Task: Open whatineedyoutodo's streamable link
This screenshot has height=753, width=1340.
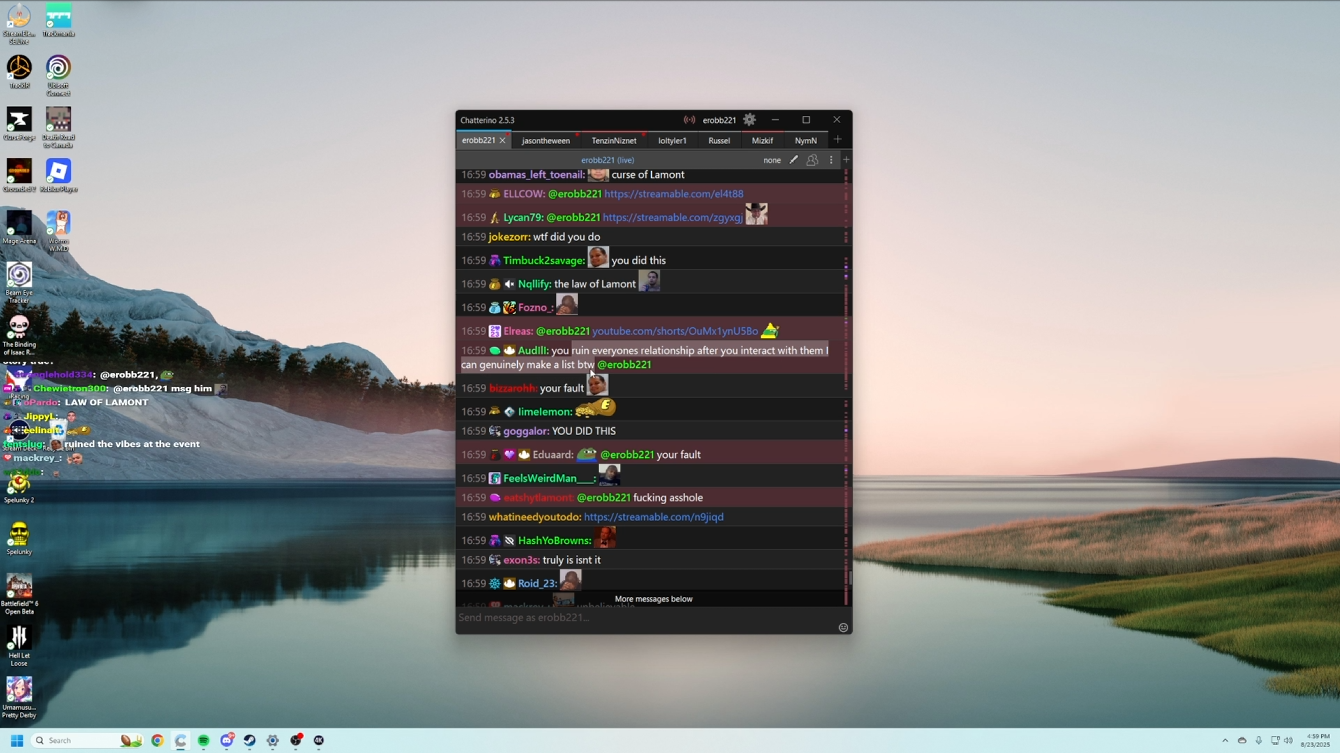Action: pos(654,517)
